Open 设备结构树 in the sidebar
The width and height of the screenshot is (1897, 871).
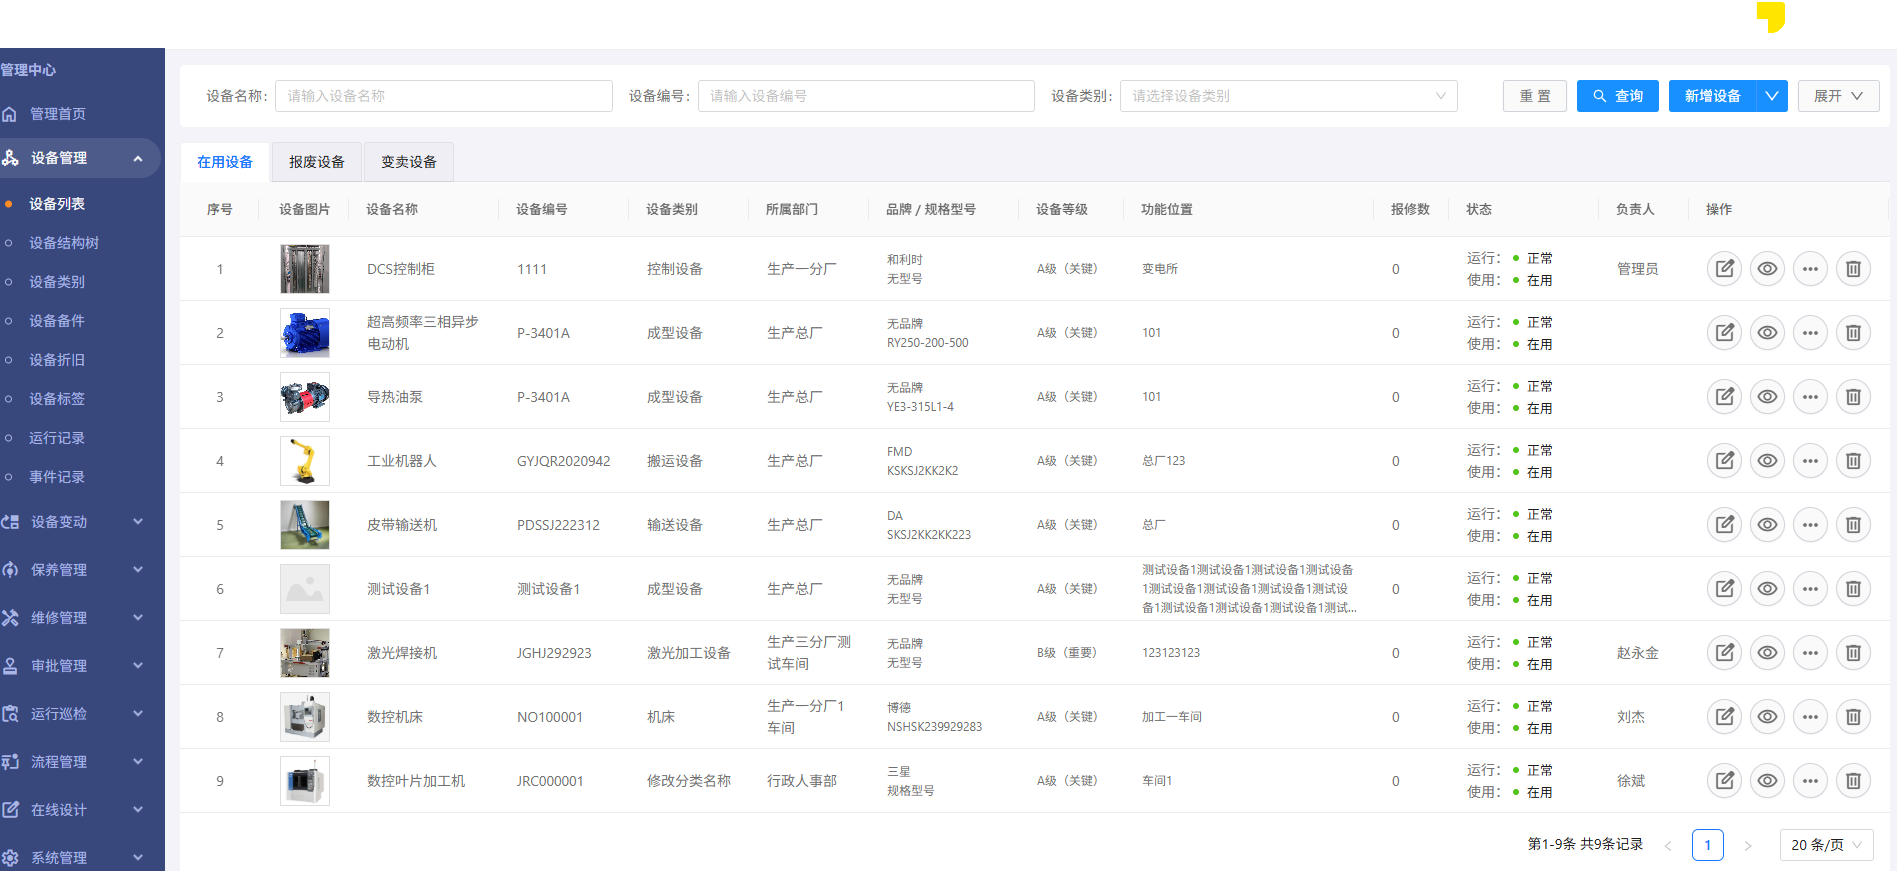click(64, 243)
